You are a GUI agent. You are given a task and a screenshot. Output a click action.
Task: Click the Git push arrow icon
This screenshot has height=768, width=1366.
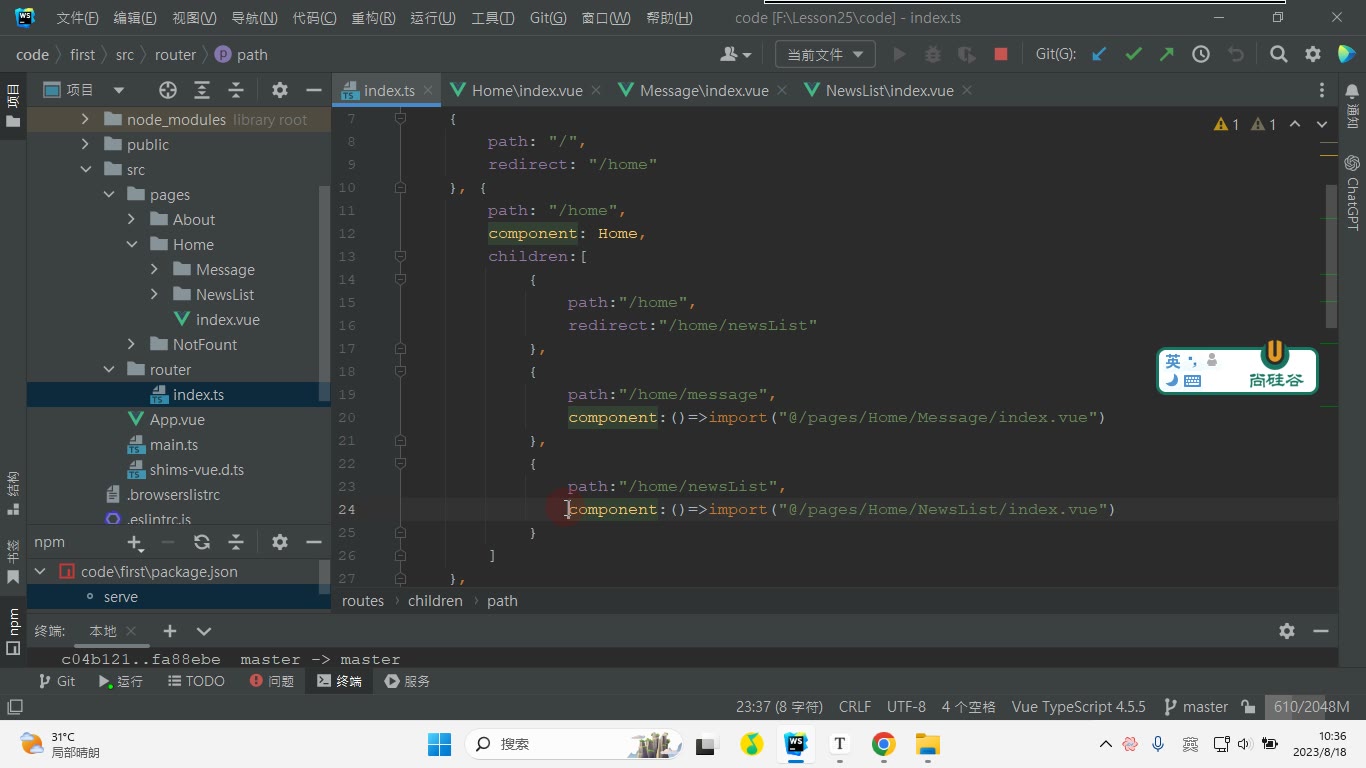[x=1167, y=55]
